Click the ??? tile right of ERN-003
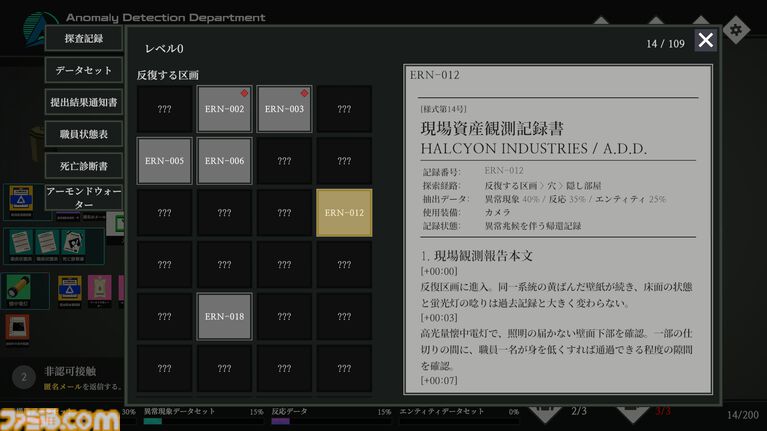The width and height of the screenshot is (767, 431). click(x=344, y=109)
